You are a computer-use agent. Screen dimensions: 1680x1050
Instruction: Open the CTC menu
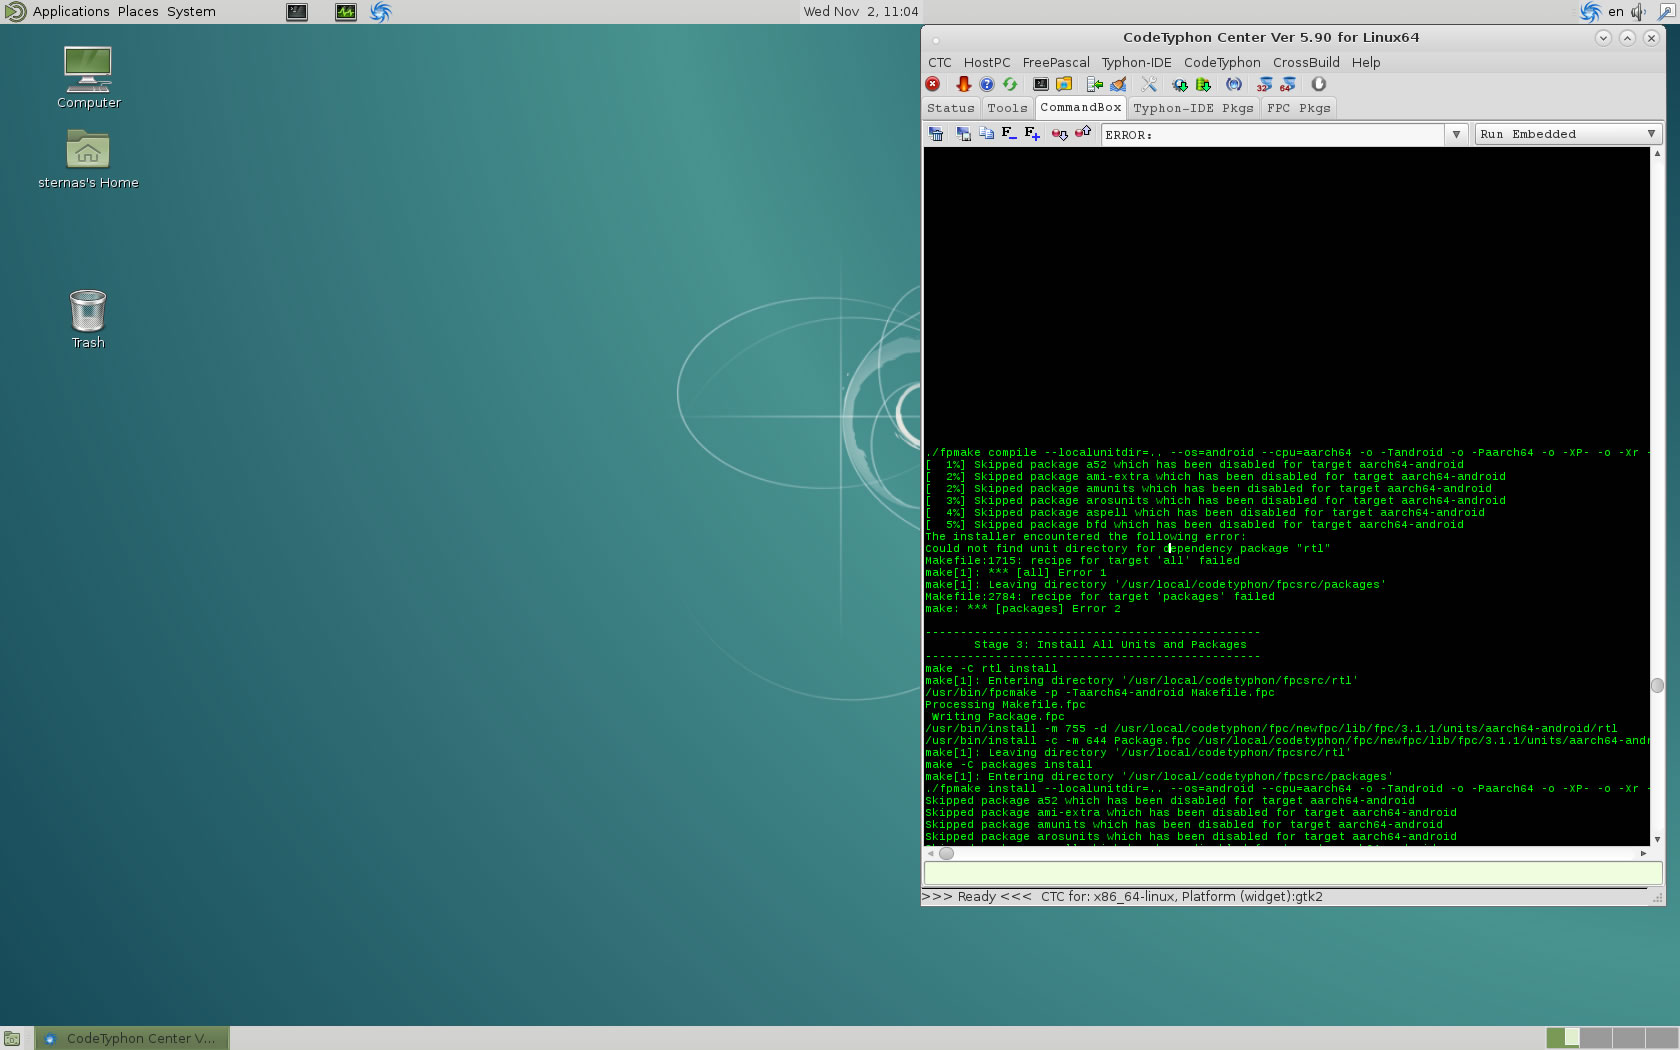pyautogui.click(x=940, y=62)
